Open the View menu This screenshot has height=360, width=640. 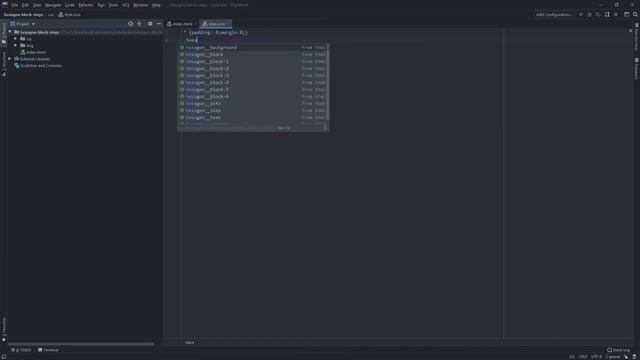(x=37, y=5)
